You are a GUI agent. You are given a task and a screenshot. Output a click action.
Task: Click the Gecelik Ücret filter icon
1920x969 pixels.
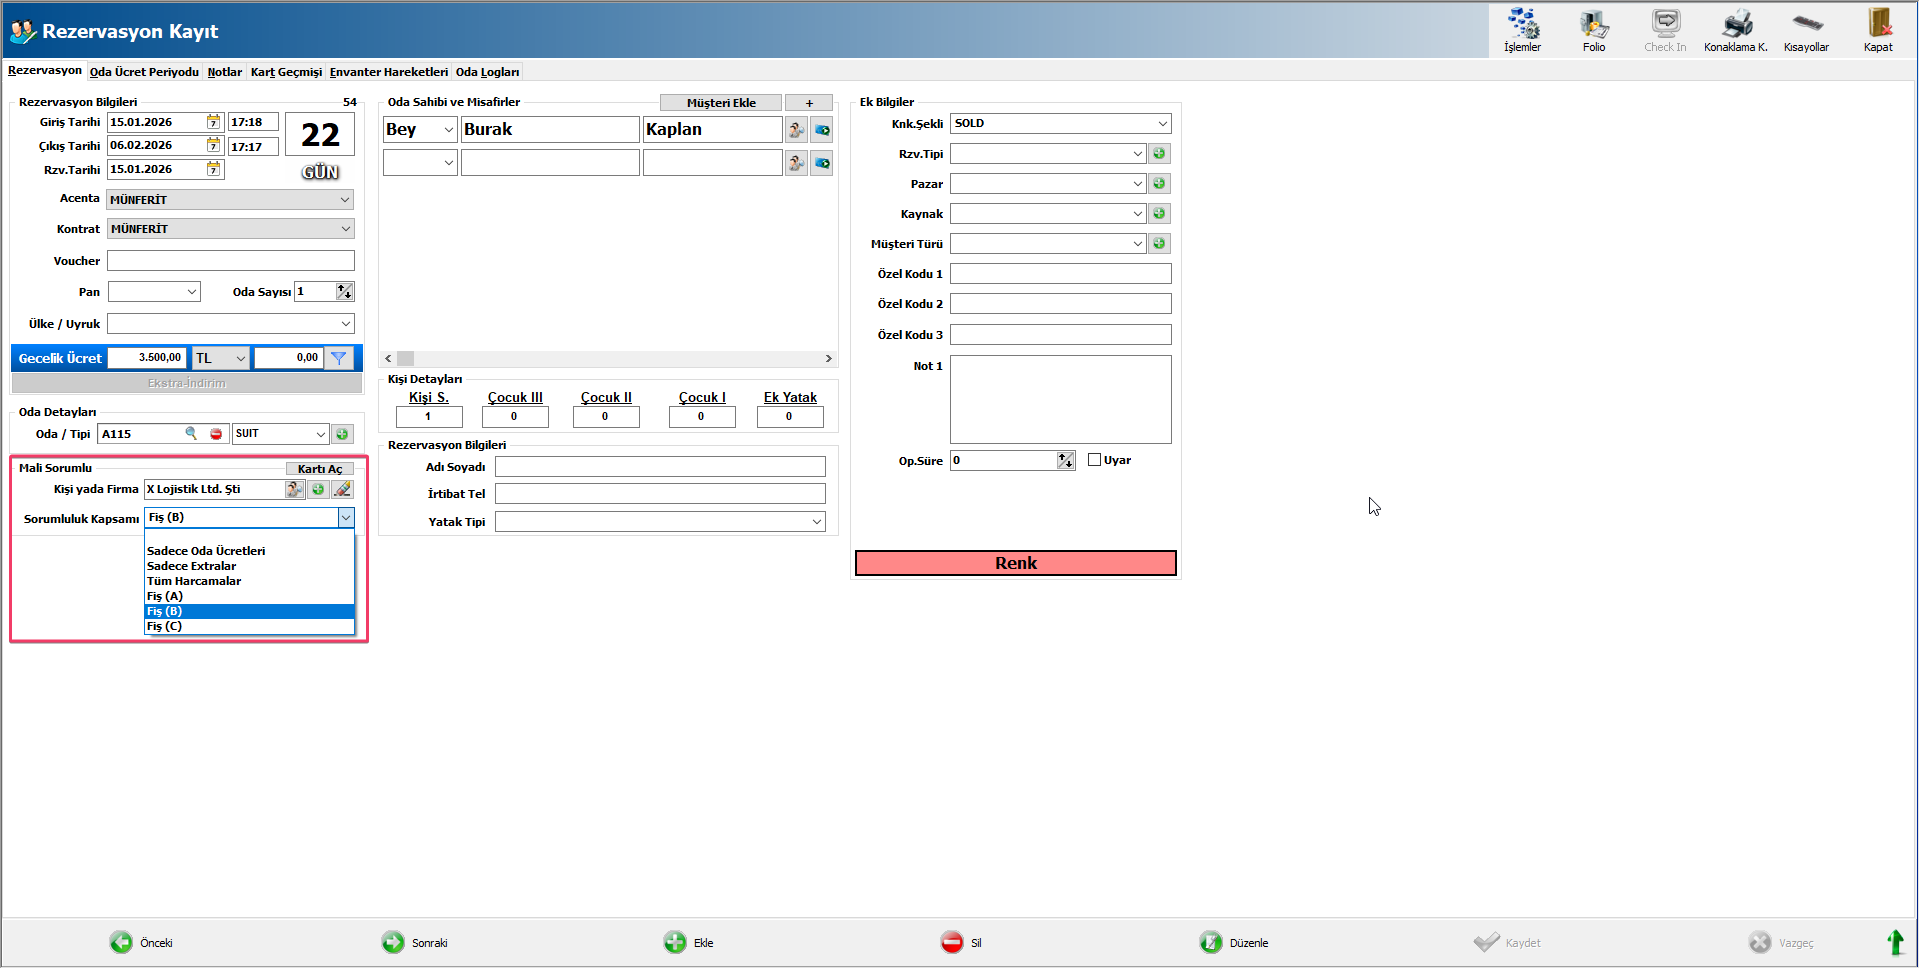point(339,358)
